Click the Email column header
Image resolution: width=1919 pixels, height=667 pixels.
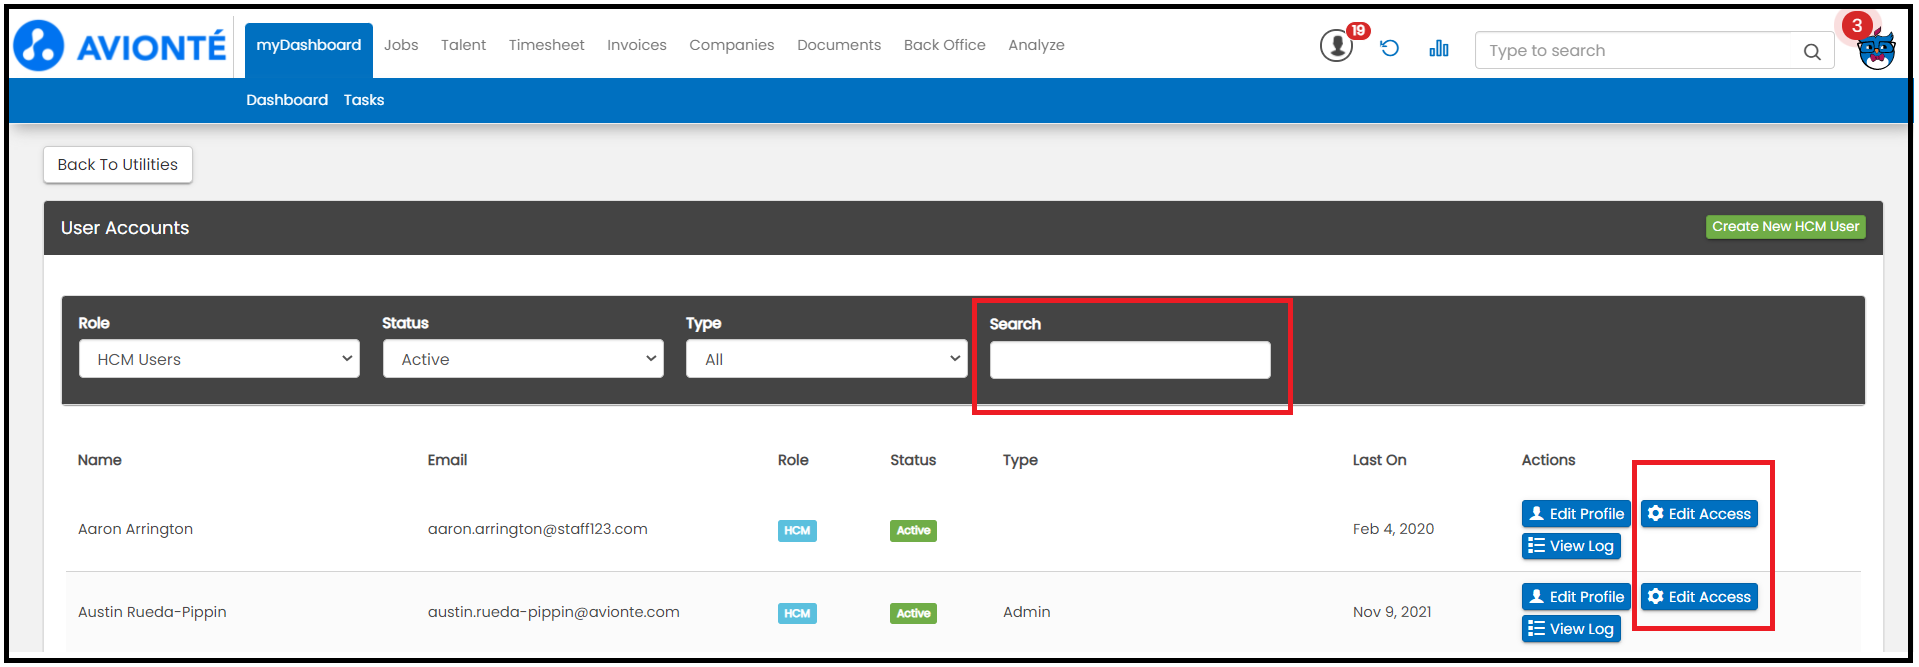(447, 460)
